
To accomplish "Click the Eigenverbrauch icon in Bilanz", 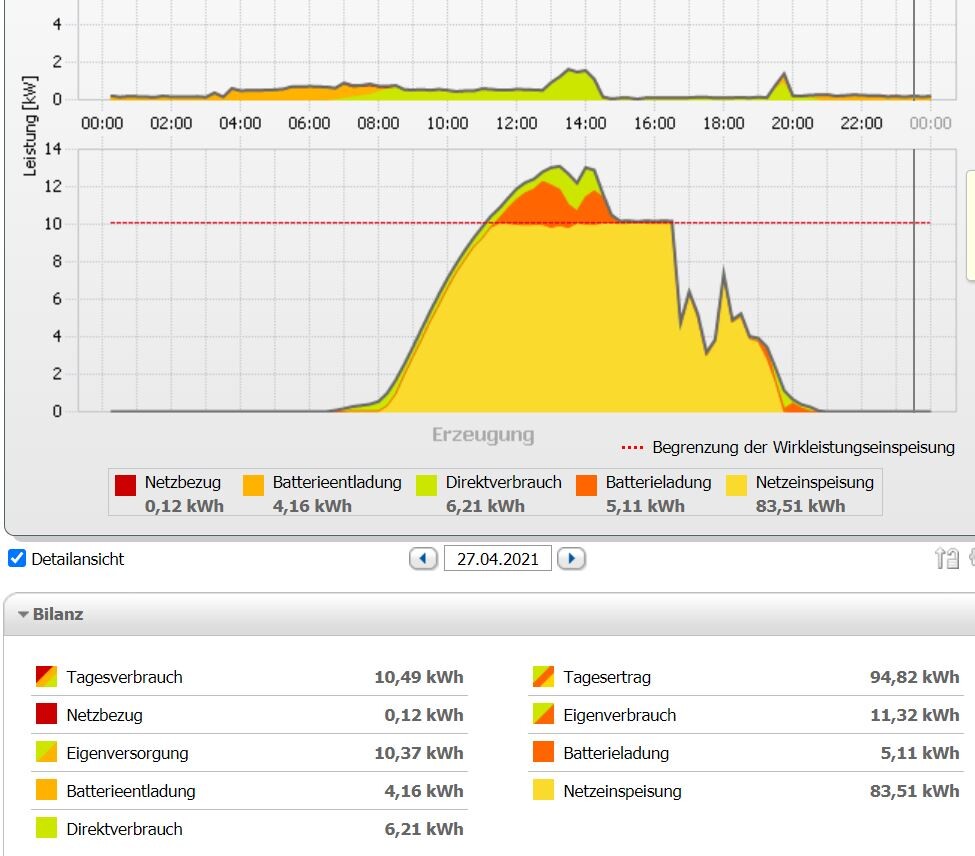I will click(x=543, y=715).
